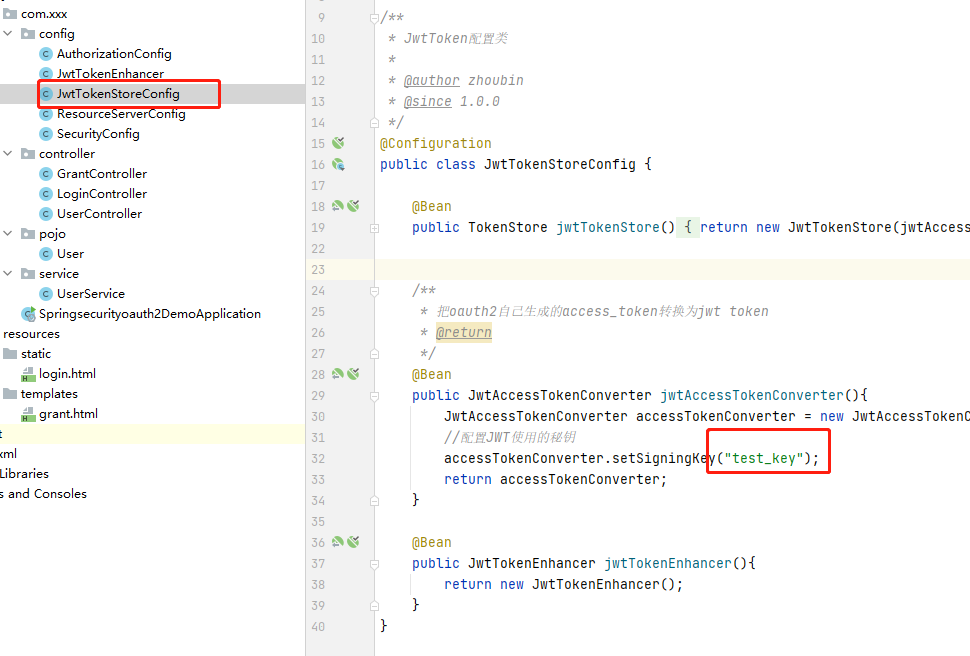Select the resources folder node

32,334
